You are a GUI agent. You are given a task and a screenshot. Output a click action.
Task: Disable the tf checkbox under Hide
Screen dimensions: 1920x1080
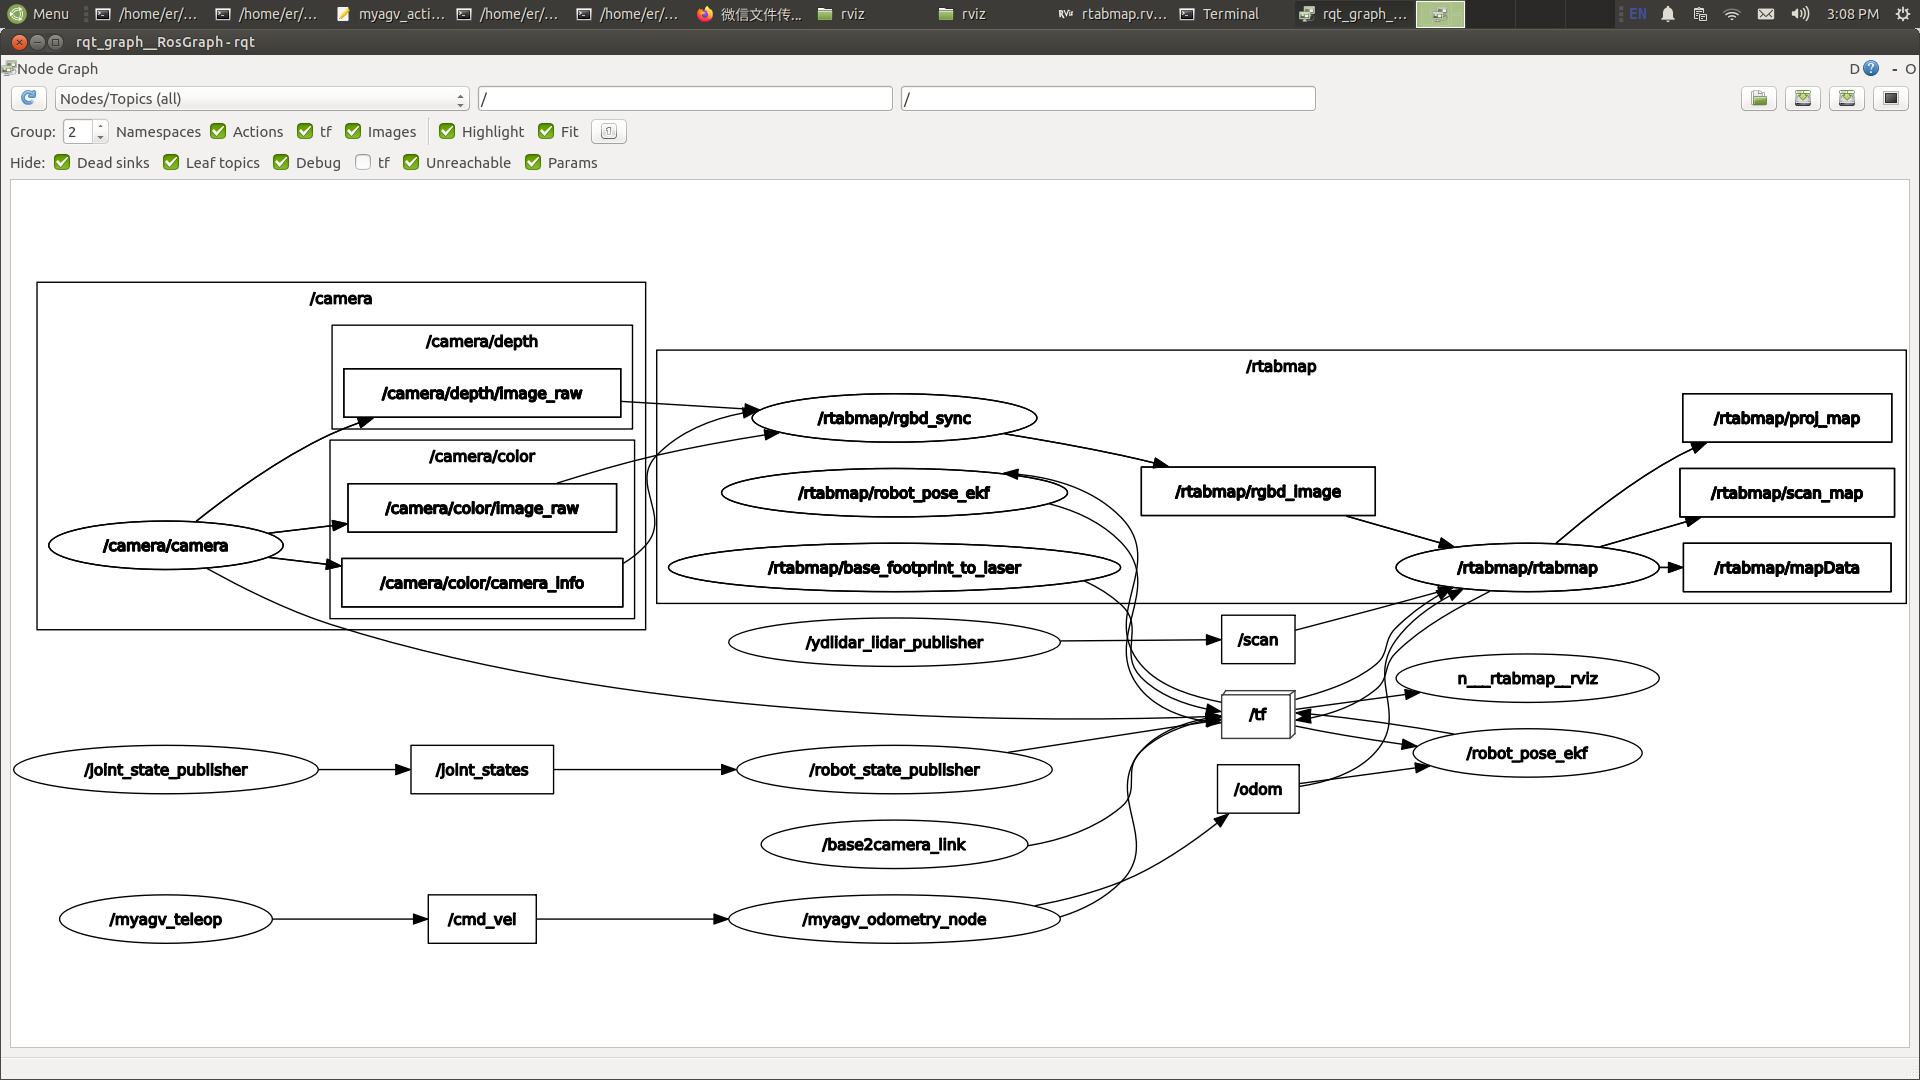point(364,161)
